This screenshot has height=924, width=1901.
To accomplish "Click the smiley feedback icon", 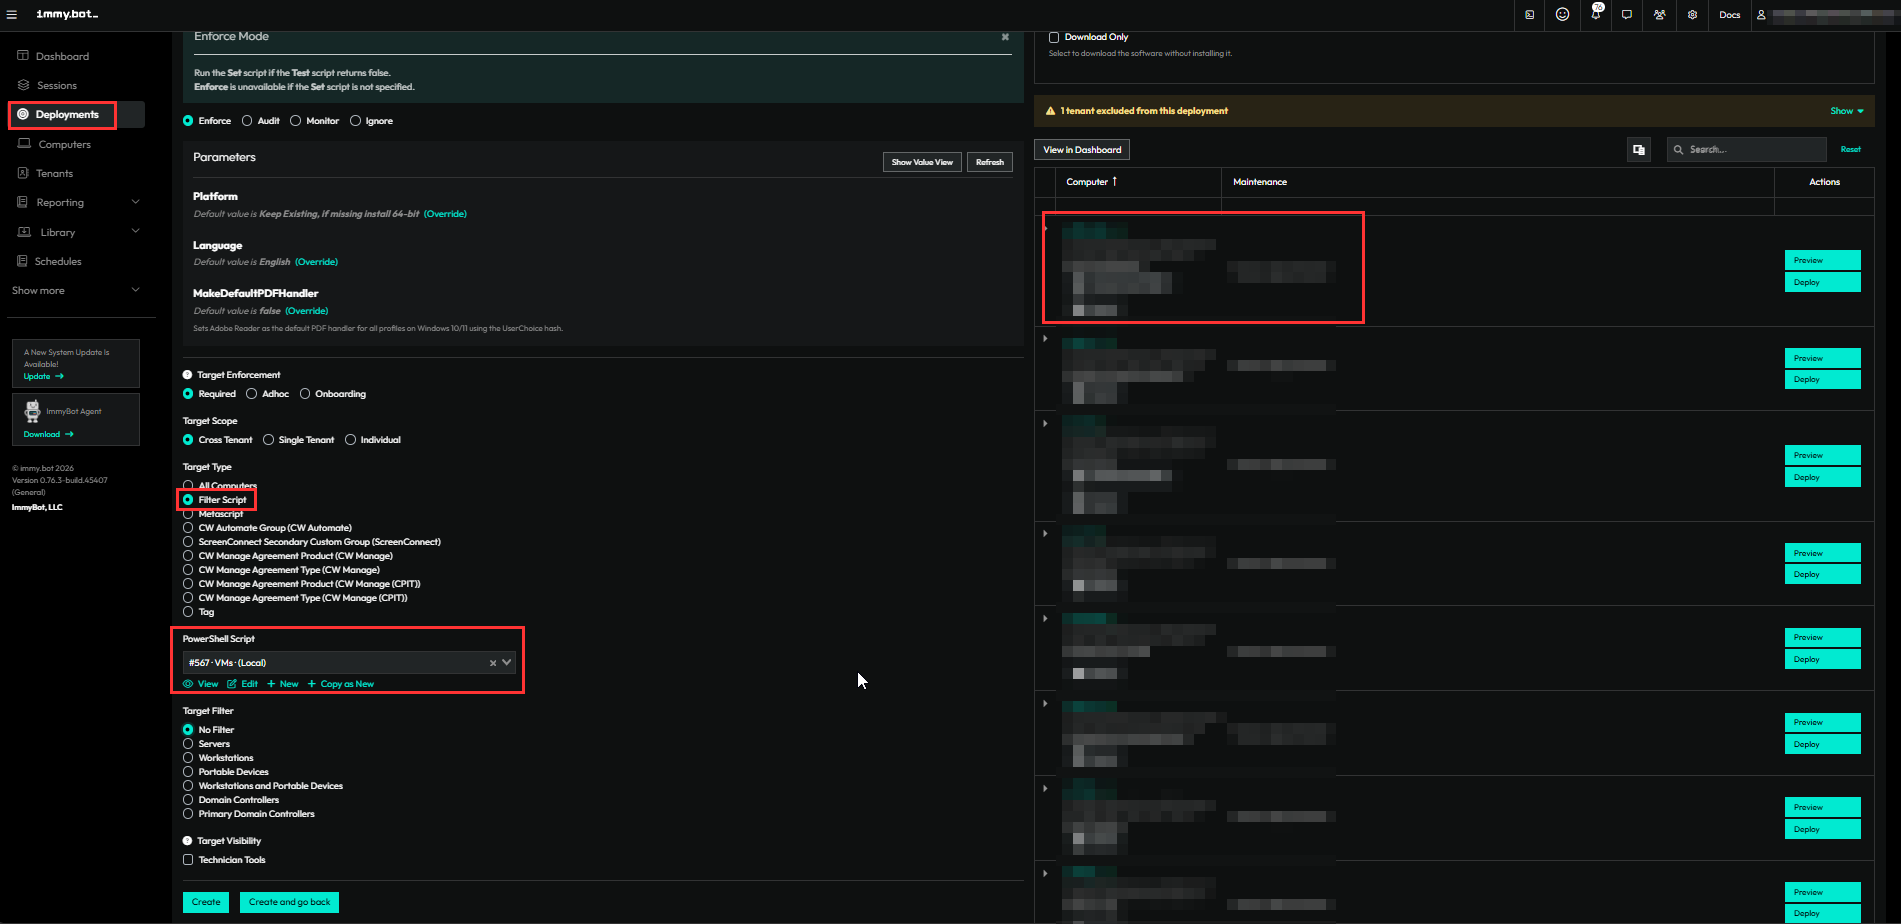I will tap(1562, 15).
